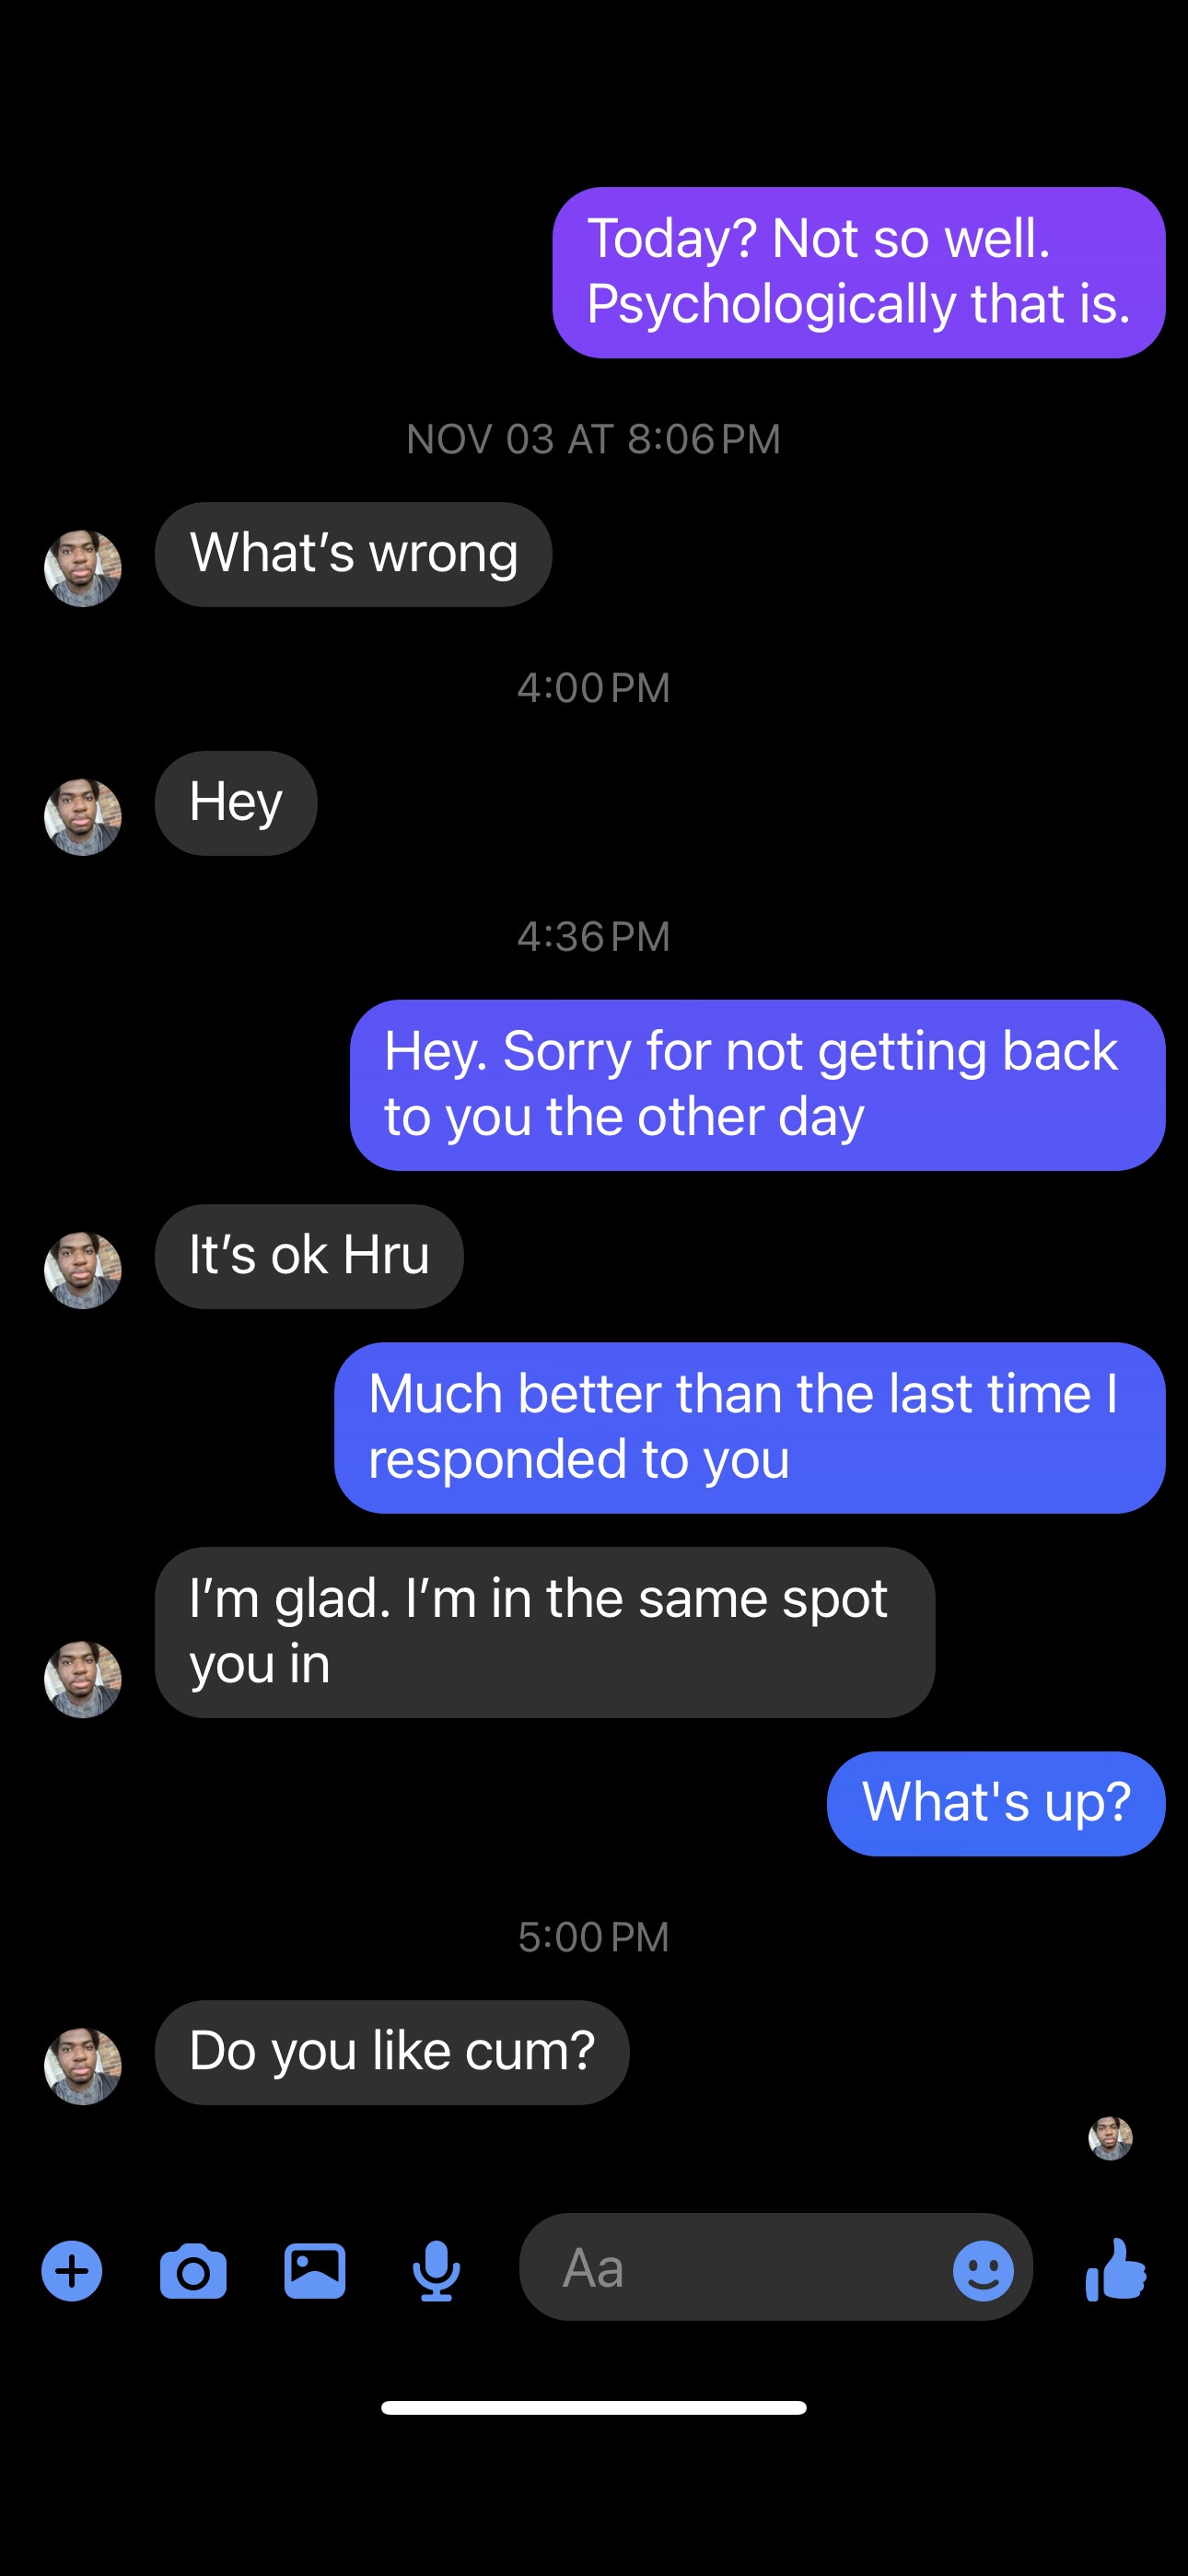Send a thumbs-up like
The height and width of the screenshot is (2576, 1188).
(x=1116, y=2270)
